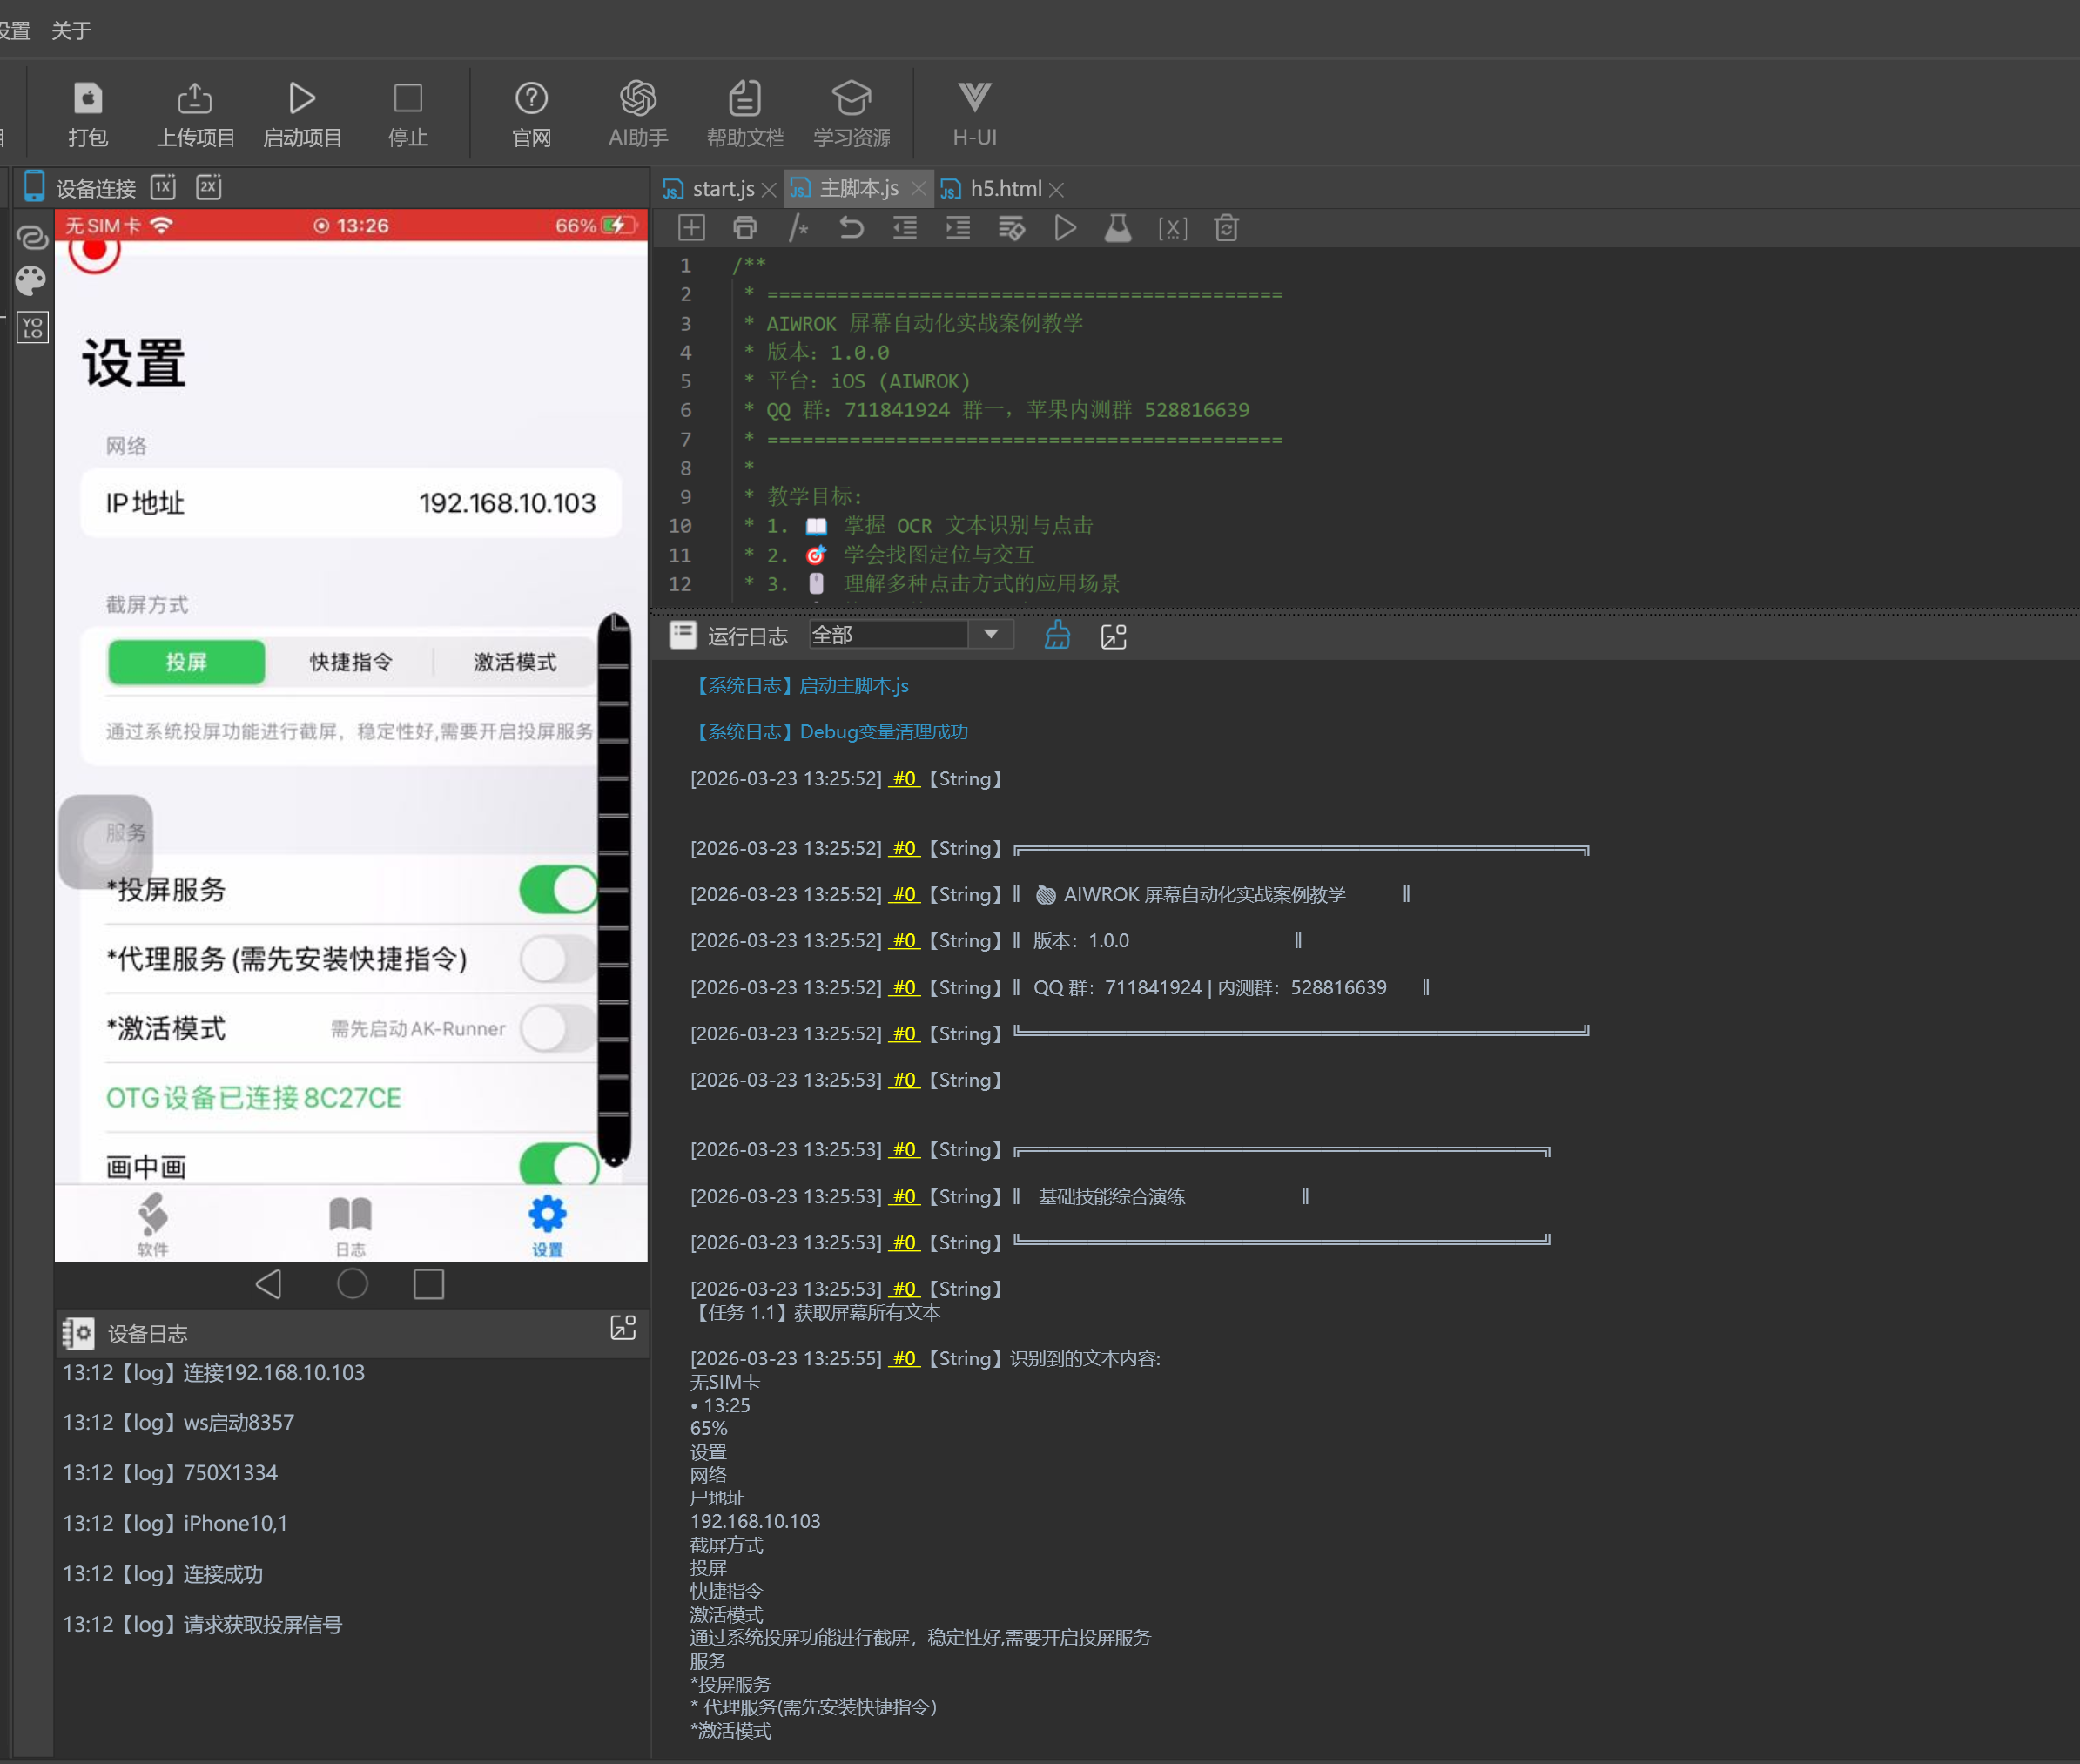The height and width of the screenshot is (1764, 2080).
Task: Click the undo arrow in editor toolbar
Action: pyautogui.click(x=851, y=228)
